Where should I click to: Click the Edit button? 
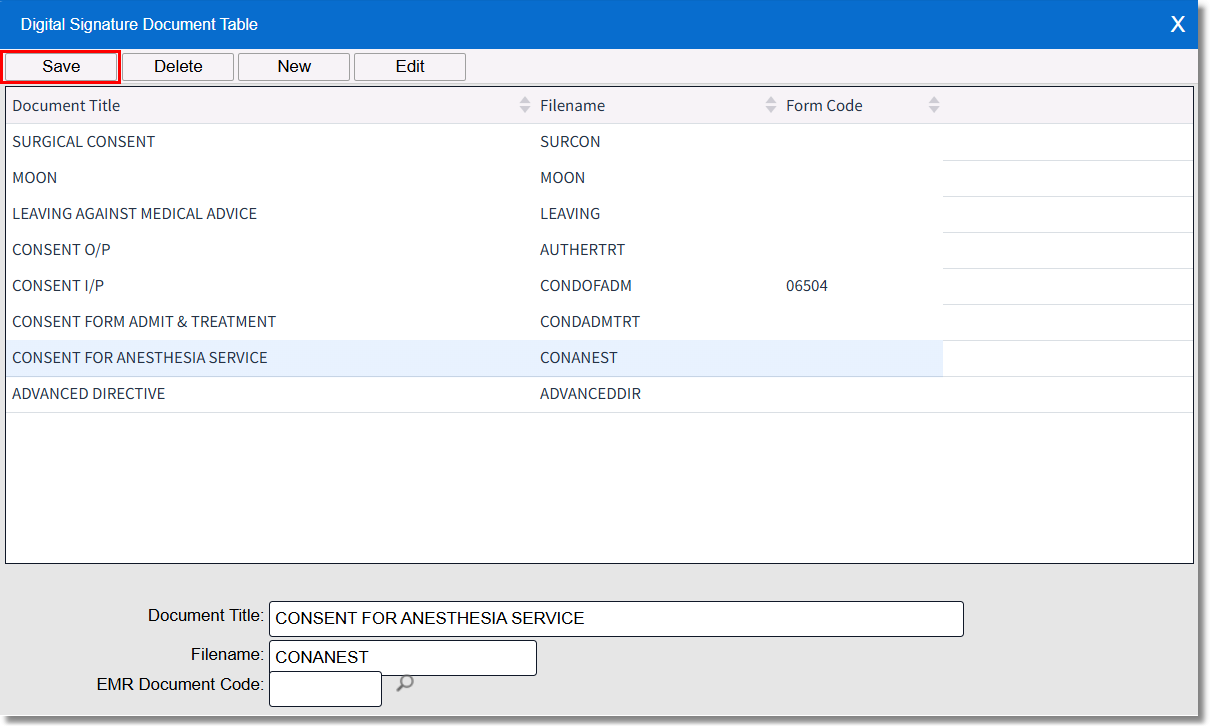[x=410, y=67]
